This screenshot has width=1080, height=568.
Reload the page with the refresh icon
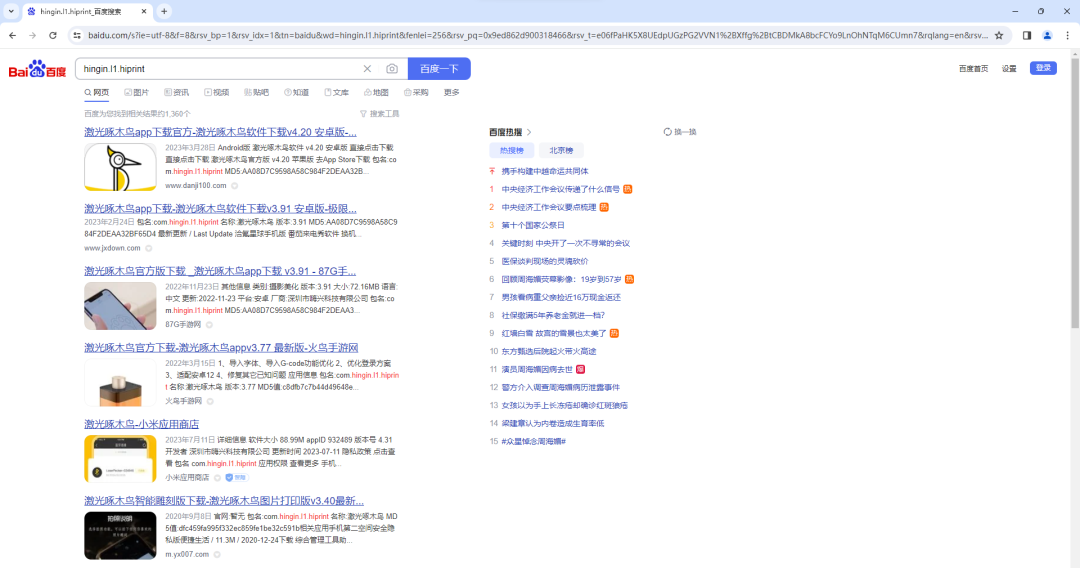coord(52,35)
